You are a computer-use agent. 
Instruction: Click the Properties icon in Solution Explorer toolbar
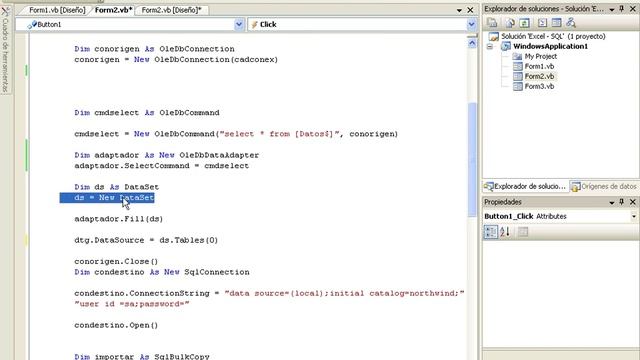(x=493, y=23)
